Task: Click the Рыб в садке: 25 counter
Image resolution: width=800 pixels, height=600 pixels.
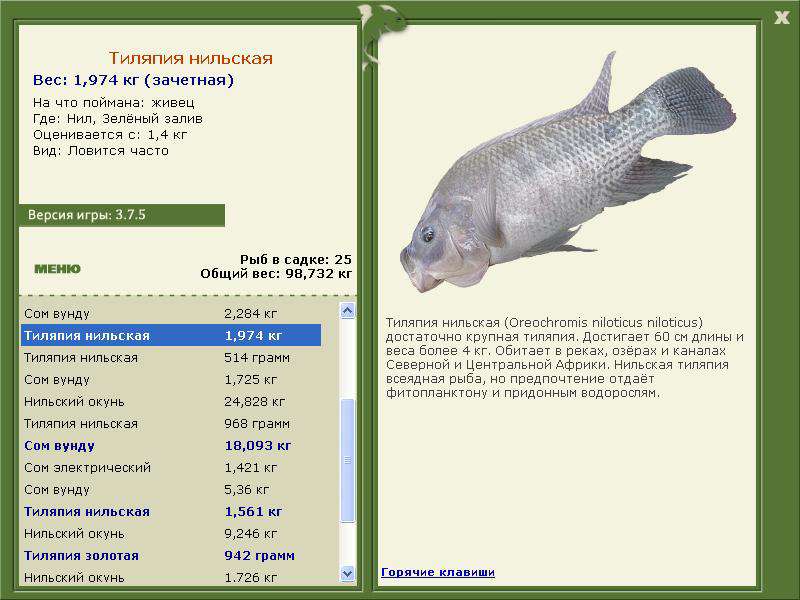Action: [x=296, y=260]
